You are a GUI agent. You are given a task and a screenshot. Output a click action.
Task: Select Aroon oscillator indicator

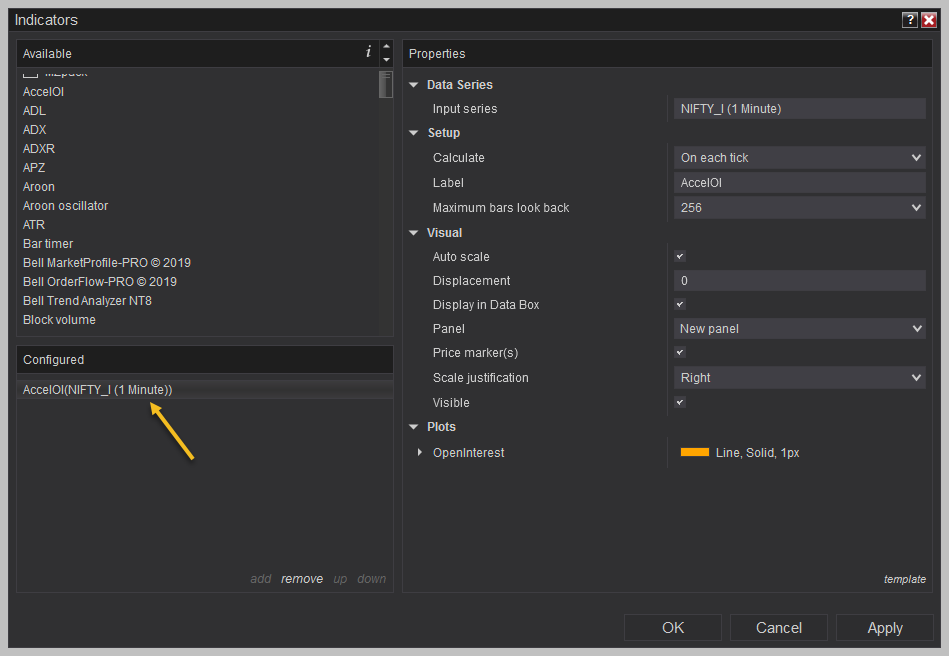65,206
